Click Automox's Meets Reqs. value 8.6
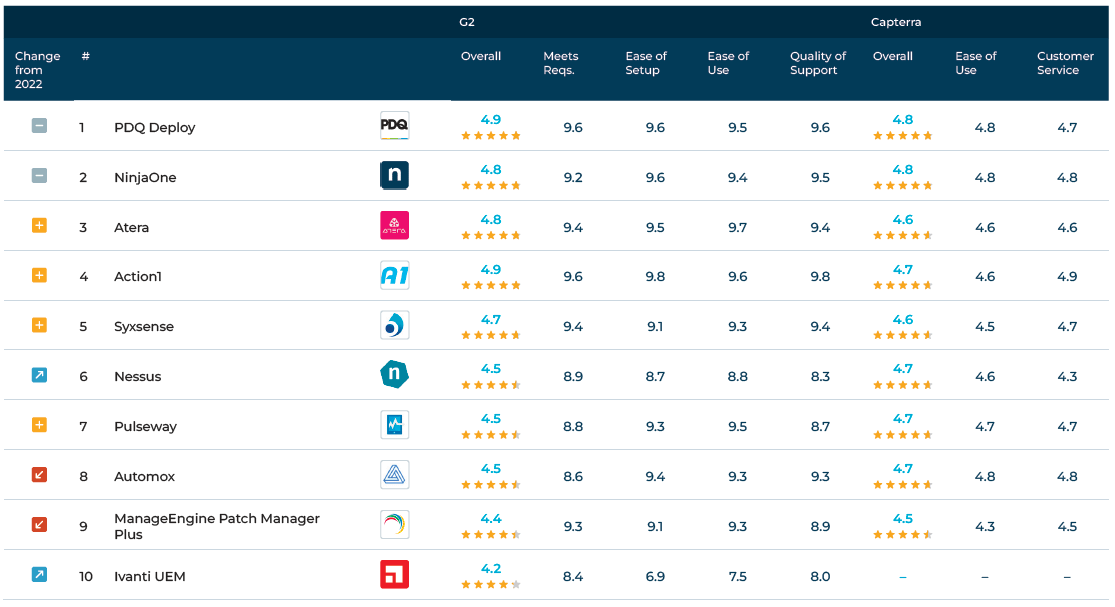The height and width of the screenshot is (607, 1115). (x=572, y=476)
